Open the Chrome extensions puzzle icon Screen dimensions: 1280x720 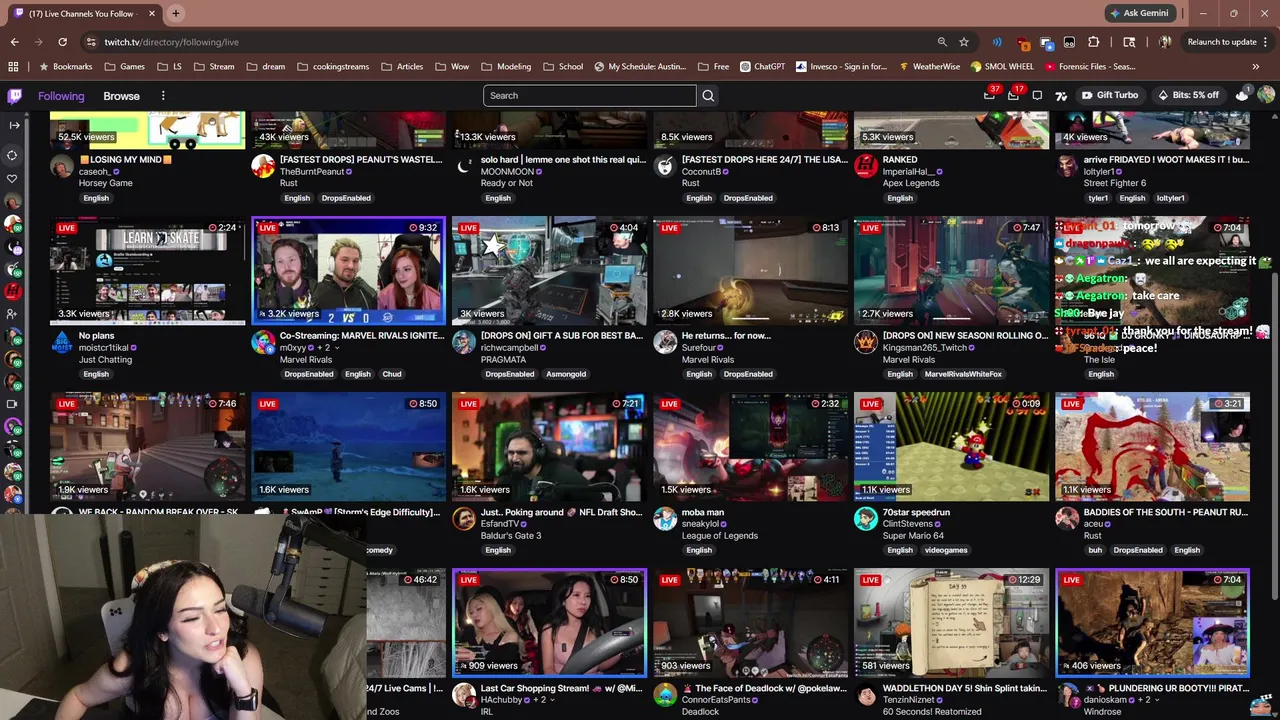(1093, 42)
